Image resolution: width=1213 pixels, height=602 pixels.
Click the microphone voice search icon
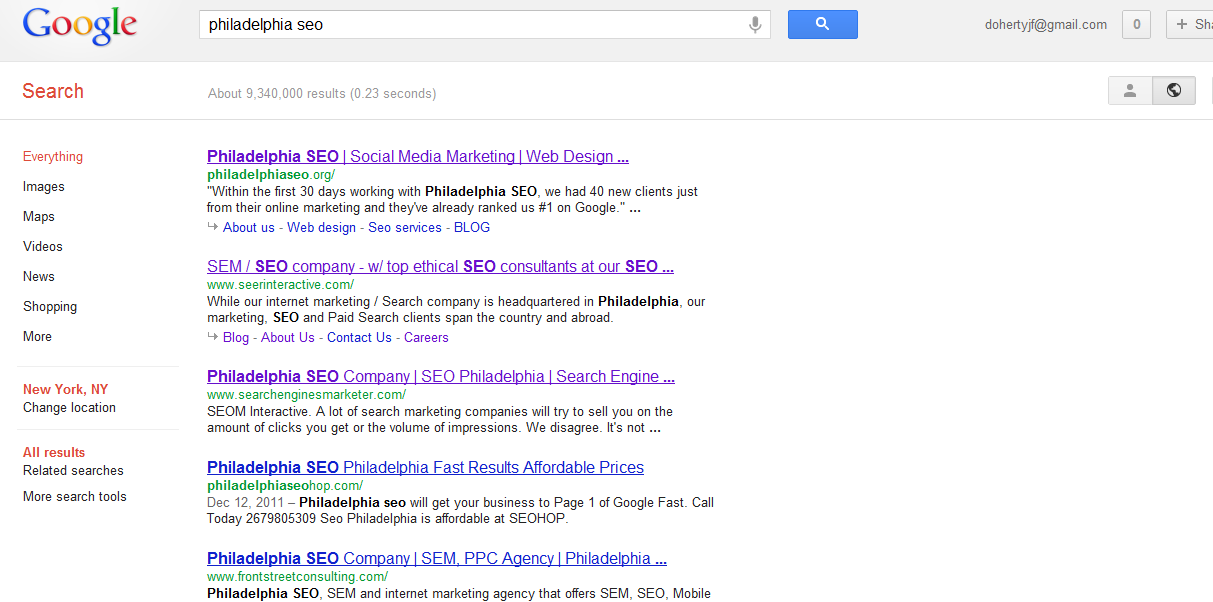[755, 25]
